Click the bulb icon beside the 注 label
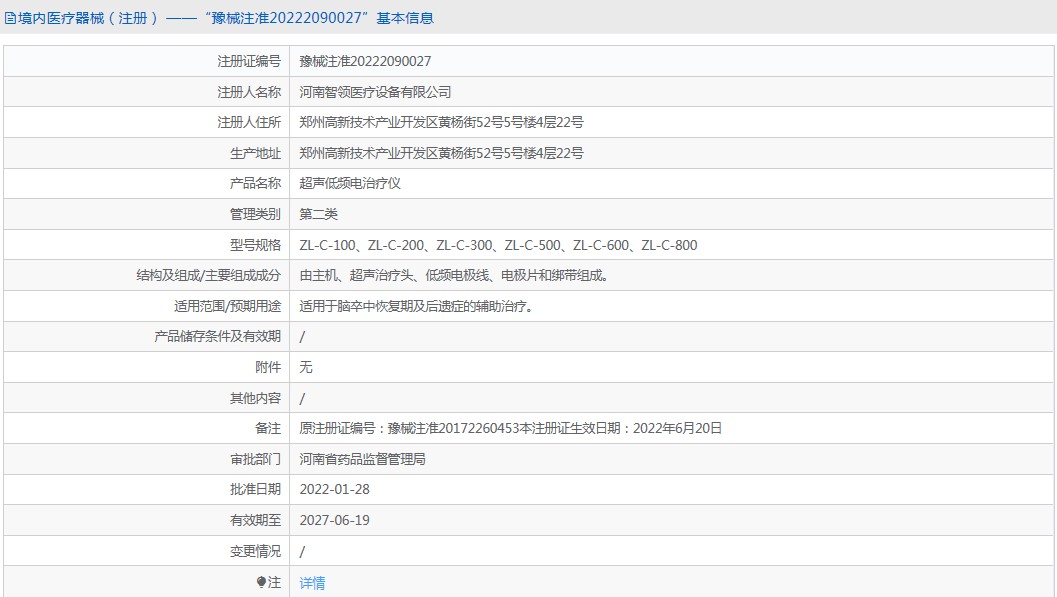The width and height of the screenshot is (1057, 597). (262, 582)
